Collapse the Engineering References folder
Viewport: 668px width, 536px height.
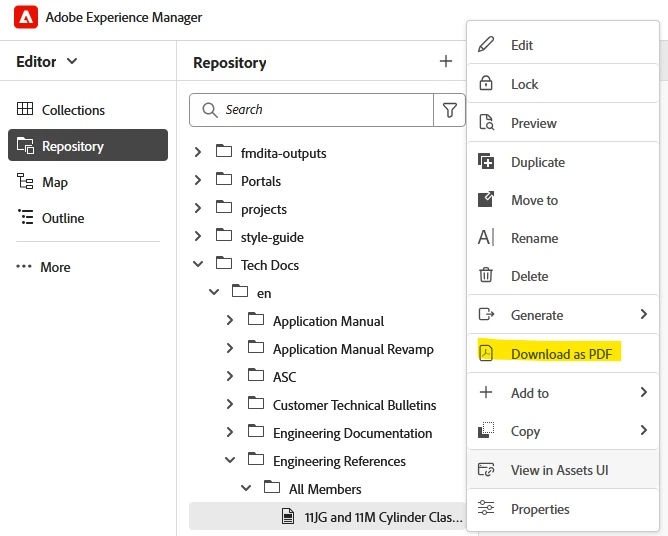coord(230,461)
